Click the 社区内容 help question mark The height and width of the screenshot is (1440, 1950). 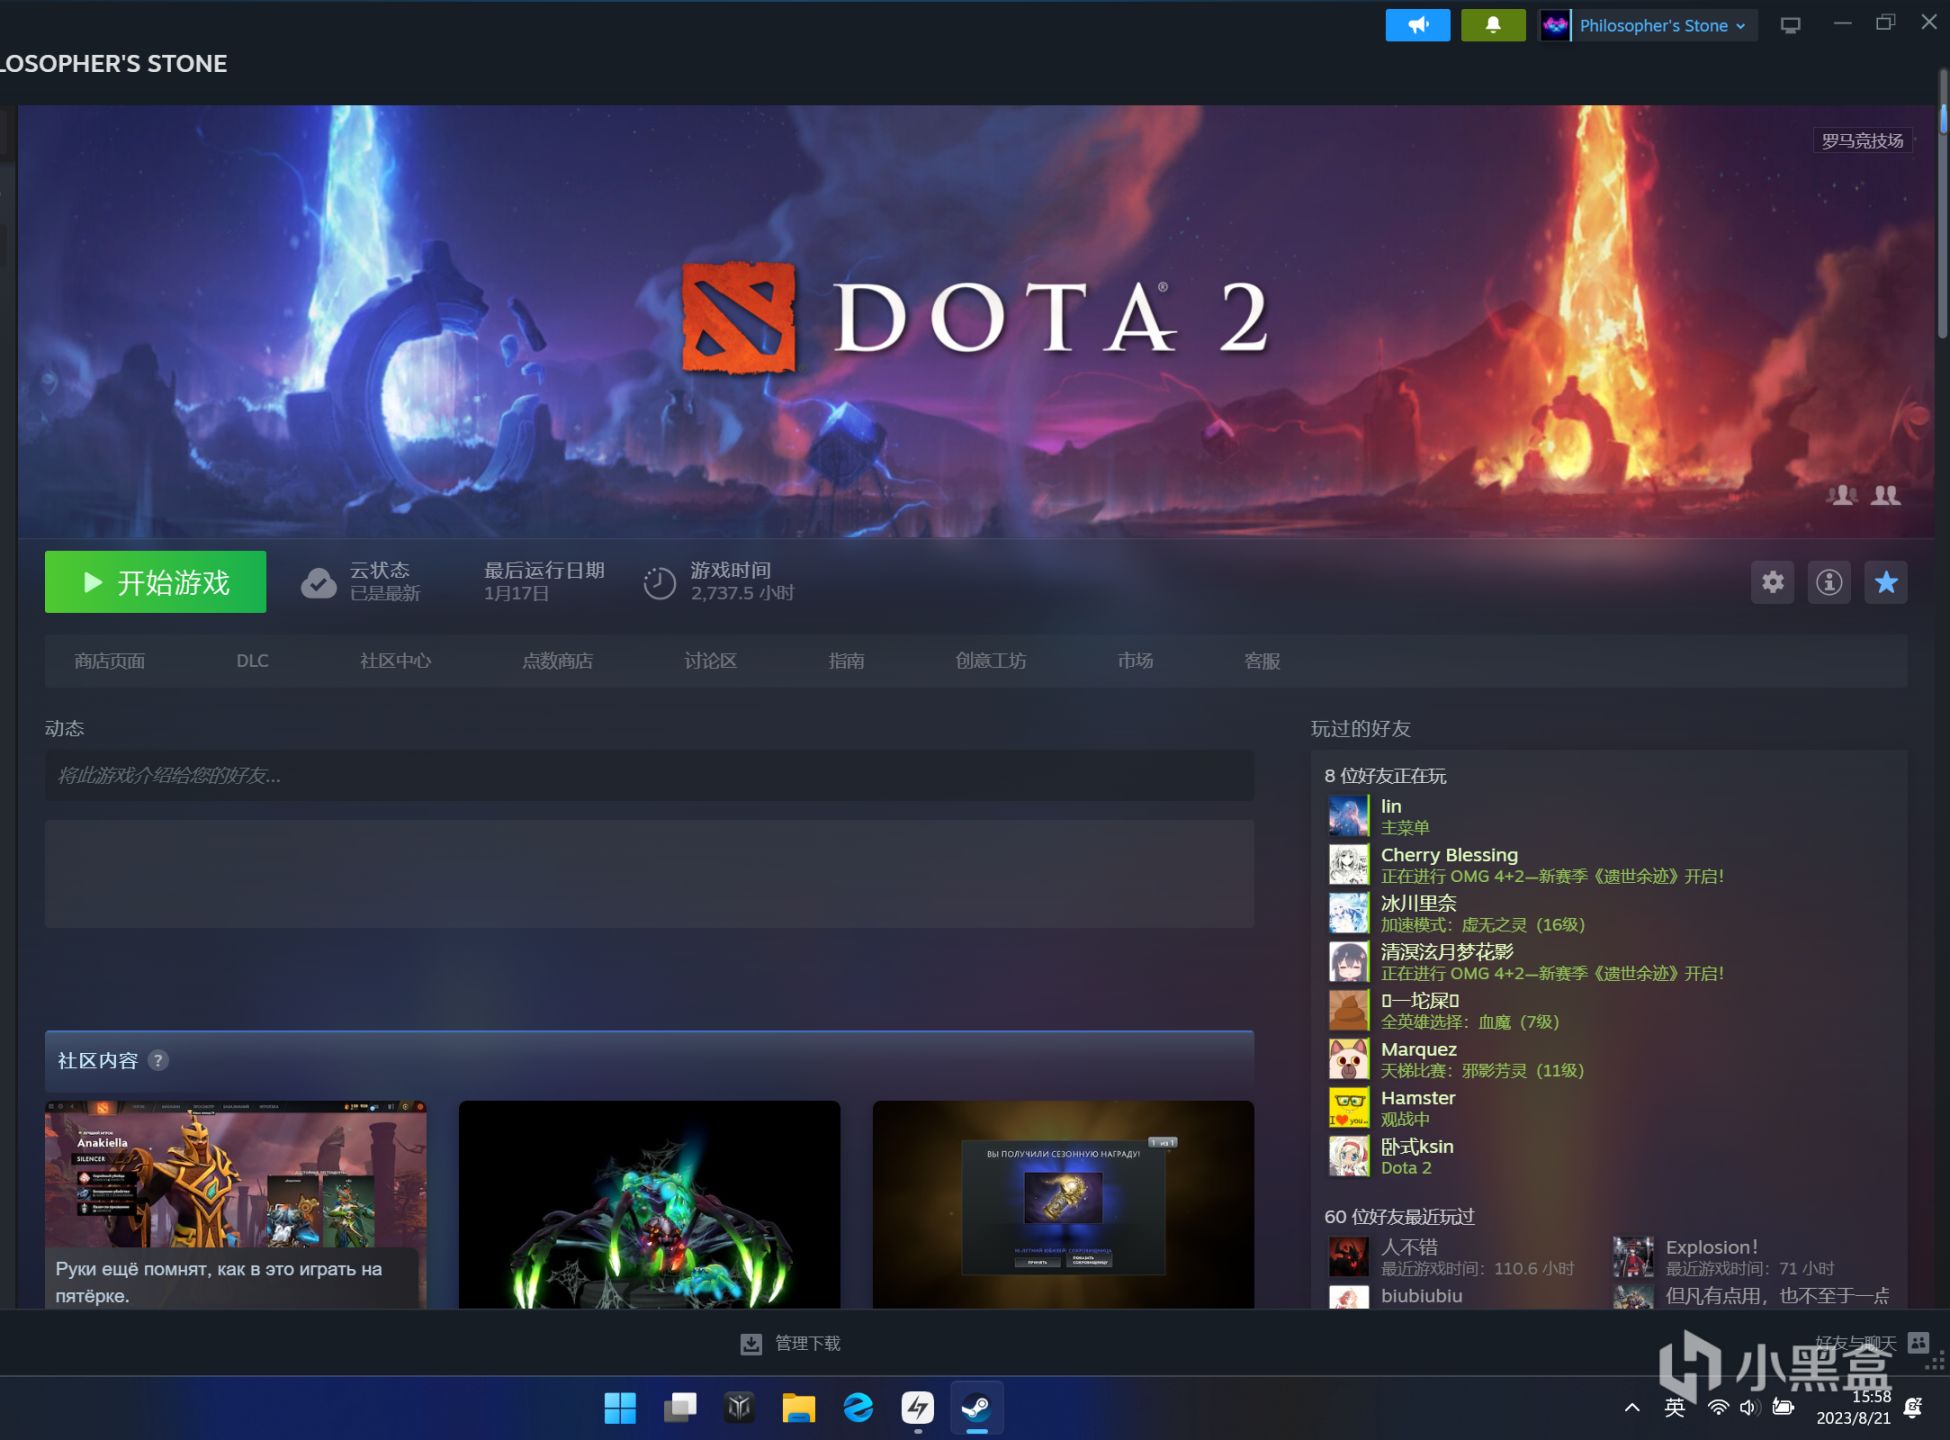158,1060
